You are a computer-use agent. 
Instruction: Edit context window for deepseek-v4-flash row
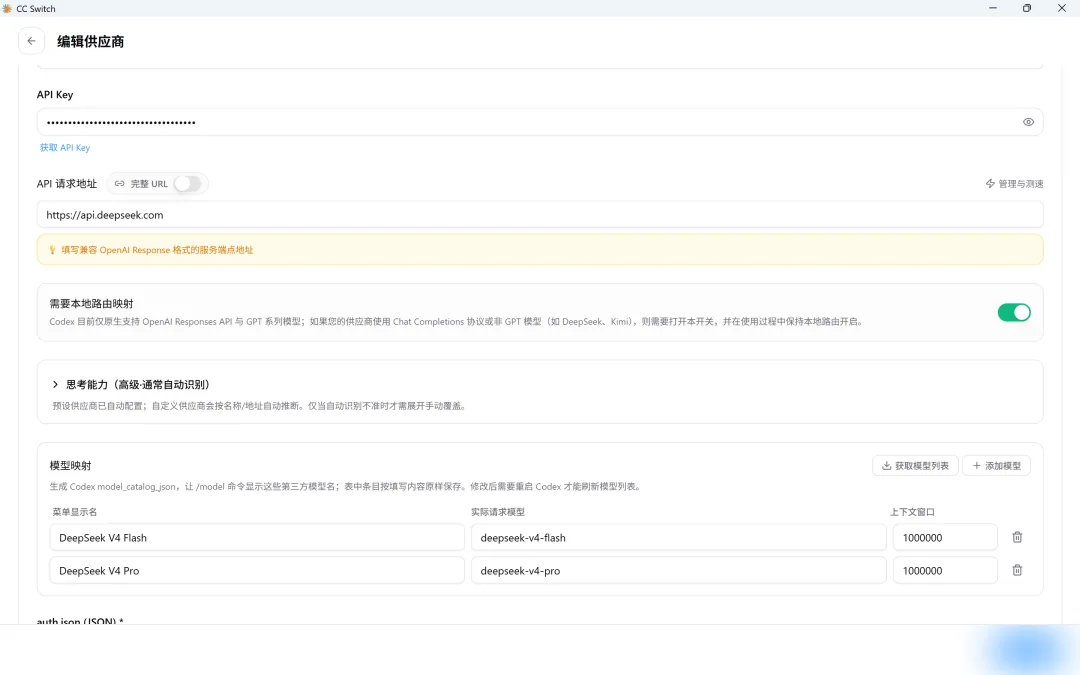click(x=945, y=537)
